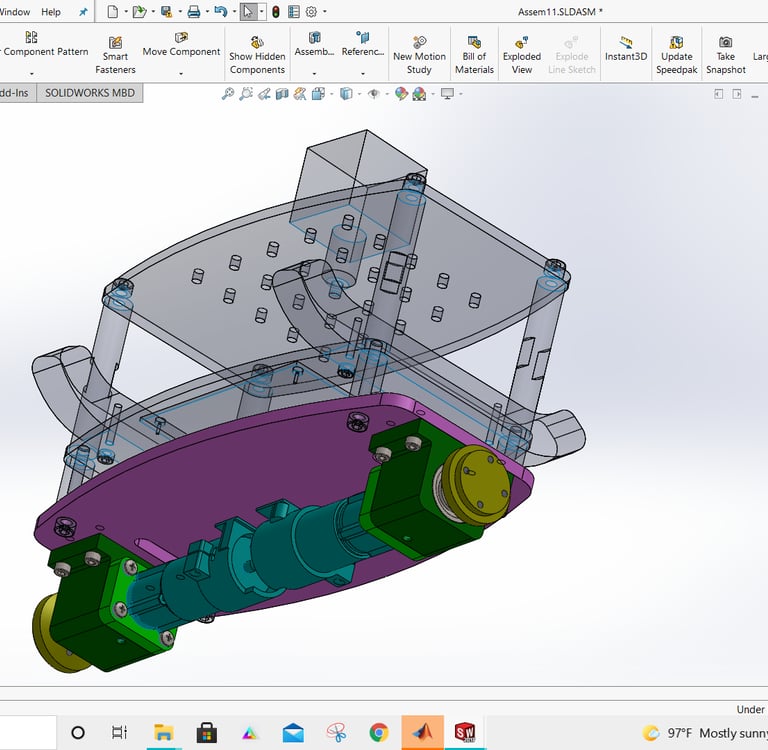The image size is (768, 750).
Task: Tile window right with the split button
Action: [736, 94]
